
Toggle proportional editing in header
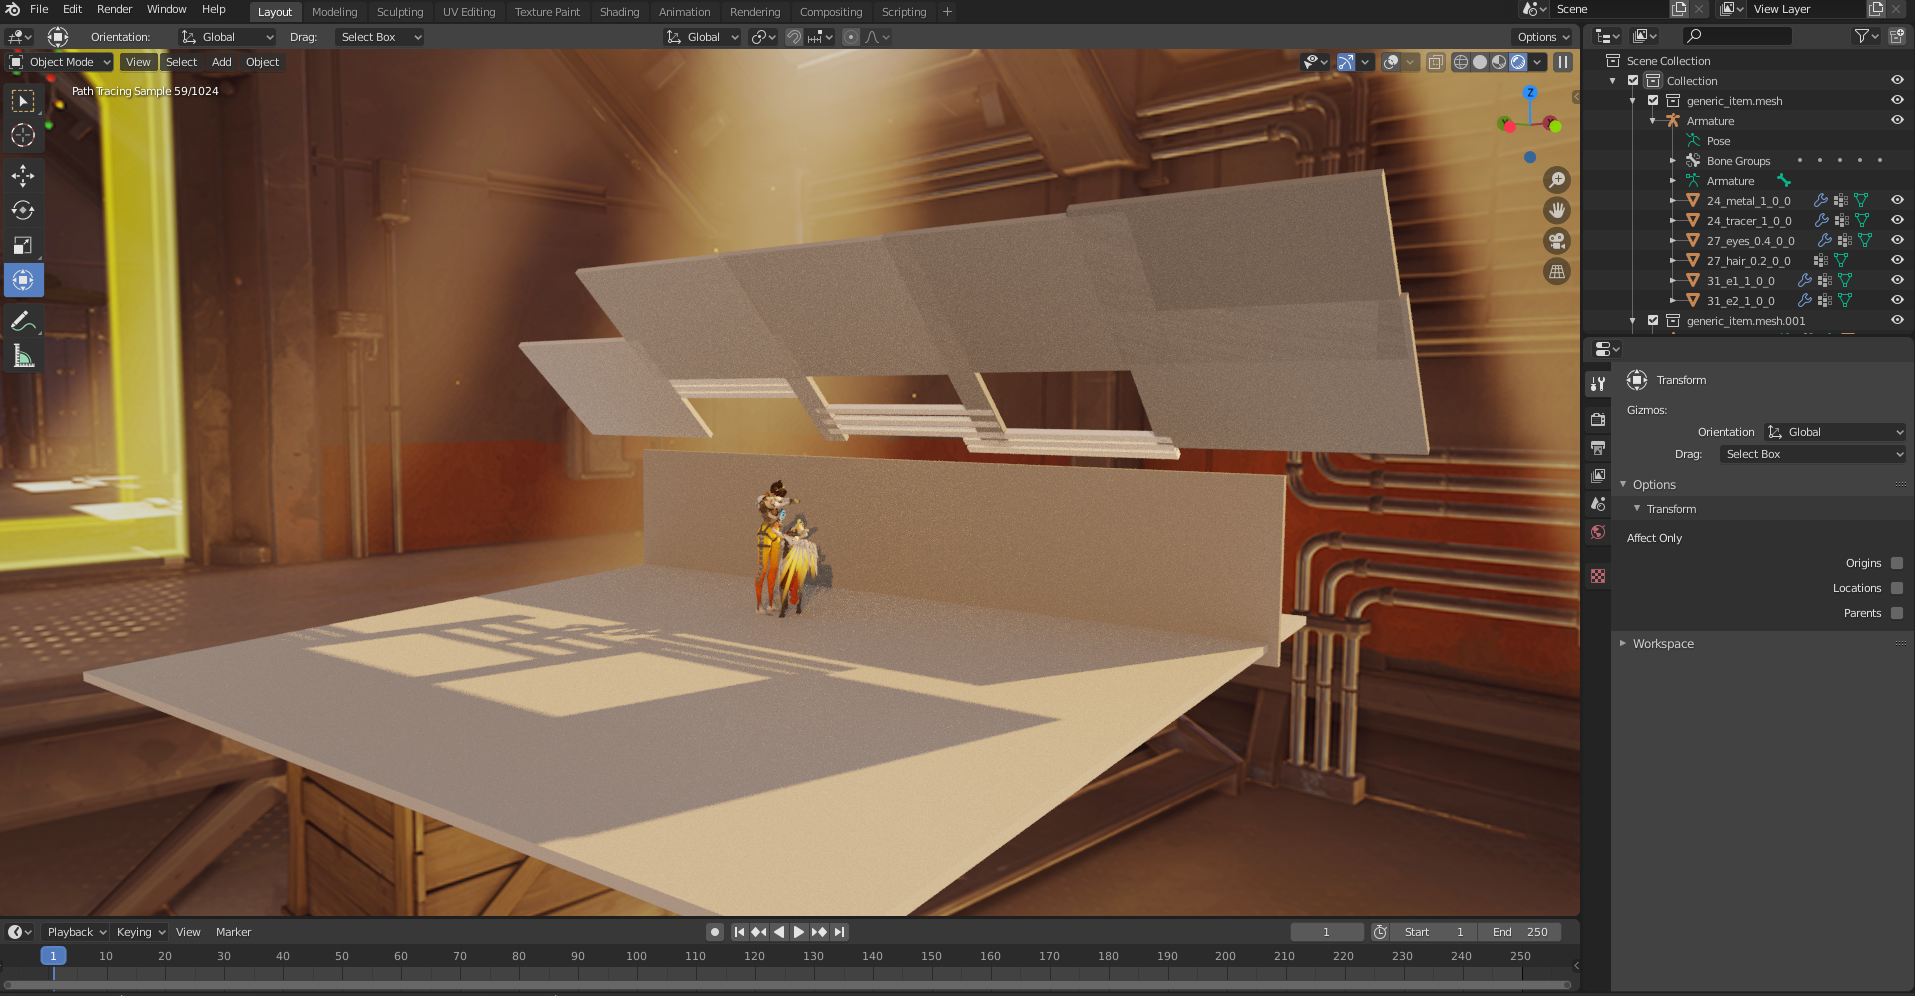851,37
